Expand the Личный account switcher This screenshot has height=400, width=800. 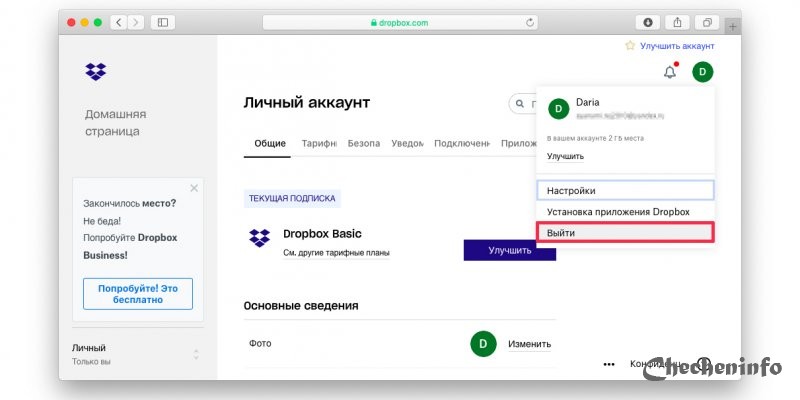point(196,354)
